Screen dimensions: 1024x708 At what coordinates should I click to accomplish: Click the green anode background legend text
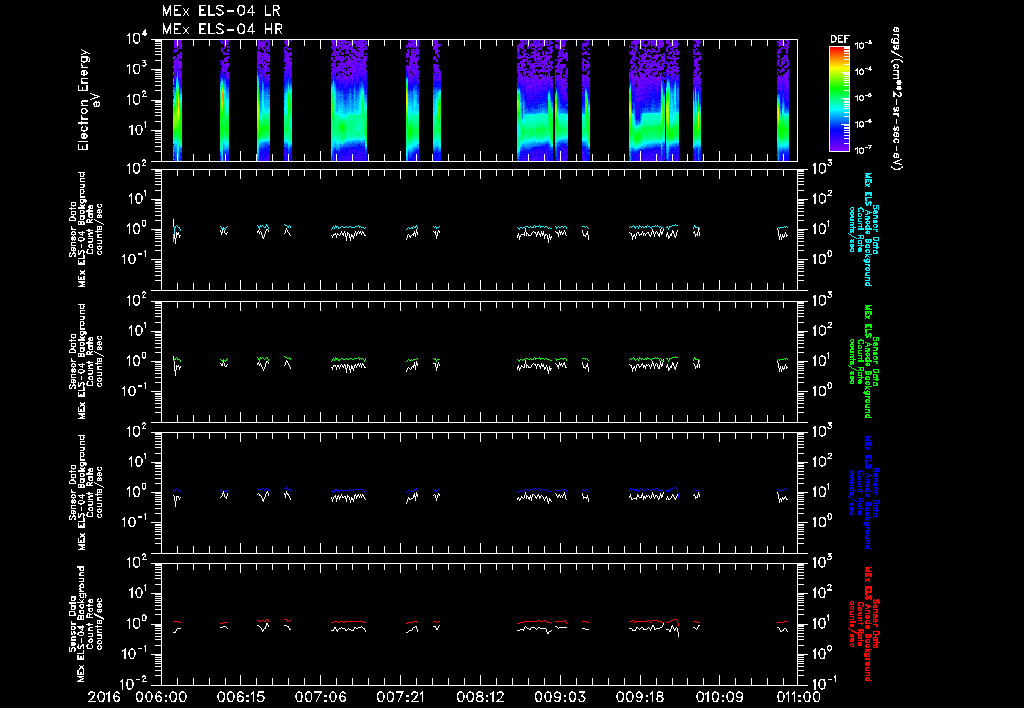click(863, 361)
